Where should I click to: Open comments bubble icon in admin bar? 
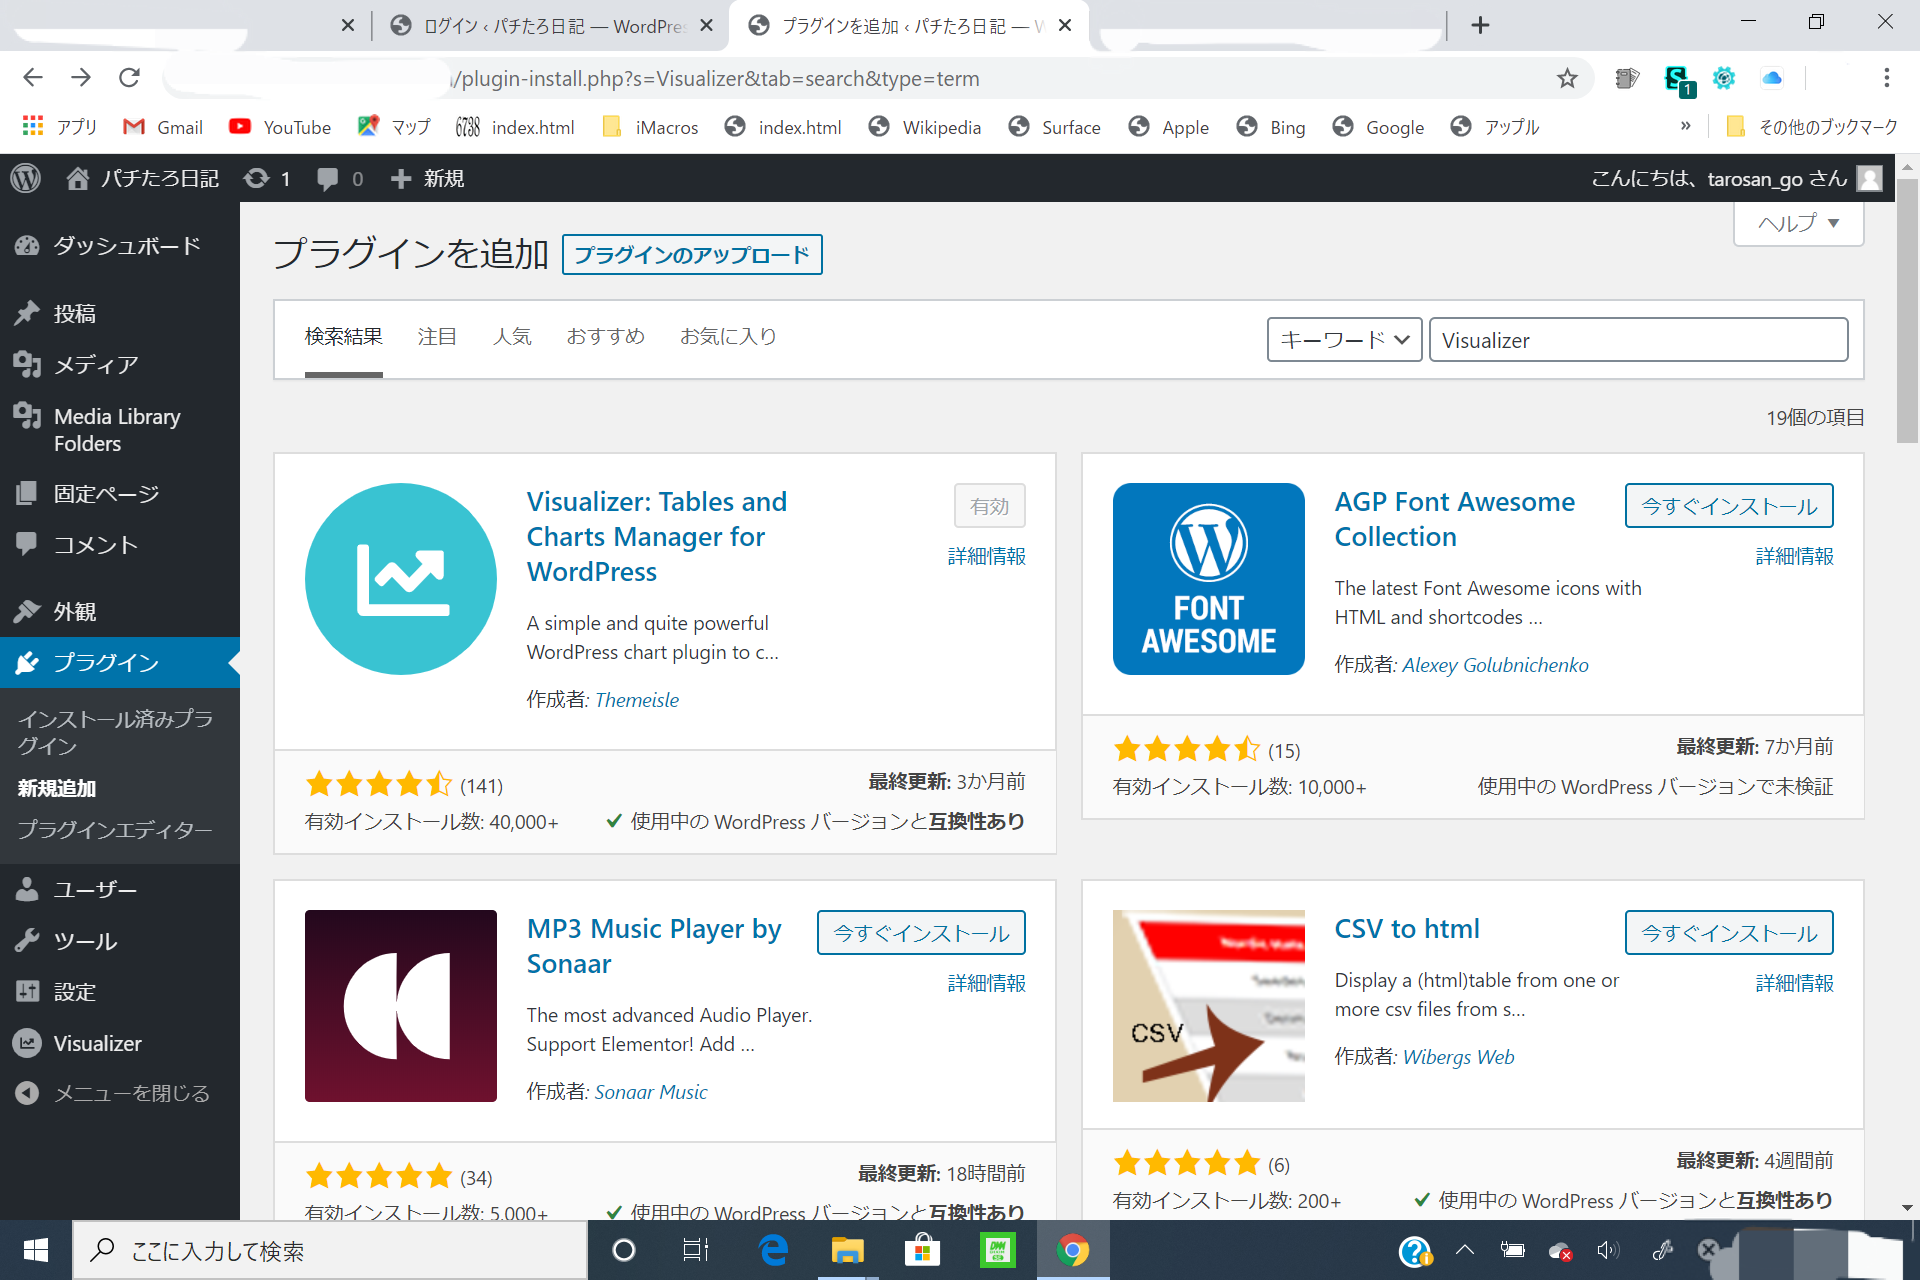tap(340, 178)
